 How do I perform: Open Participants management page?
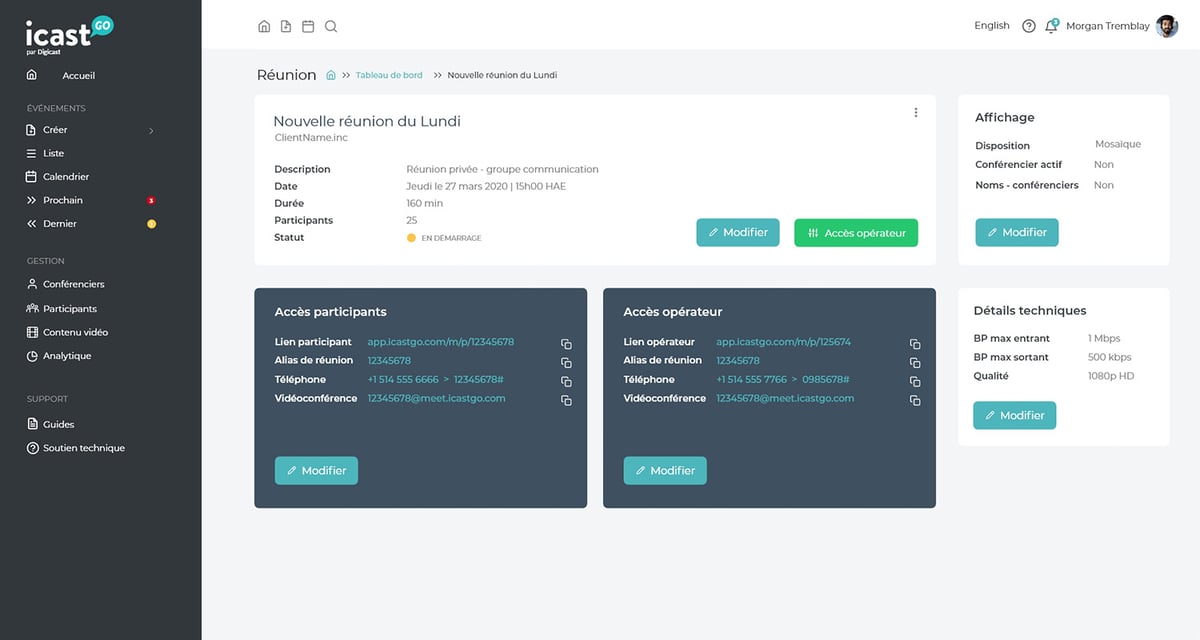[x=70, y=309]
